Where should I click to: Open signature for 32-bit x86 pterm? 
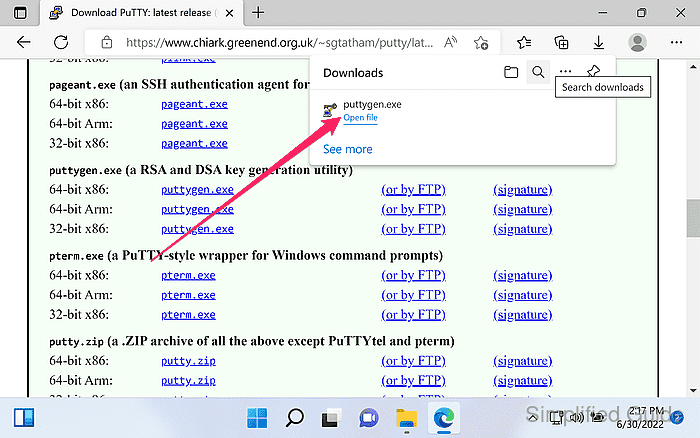click(x=523, y=315)
